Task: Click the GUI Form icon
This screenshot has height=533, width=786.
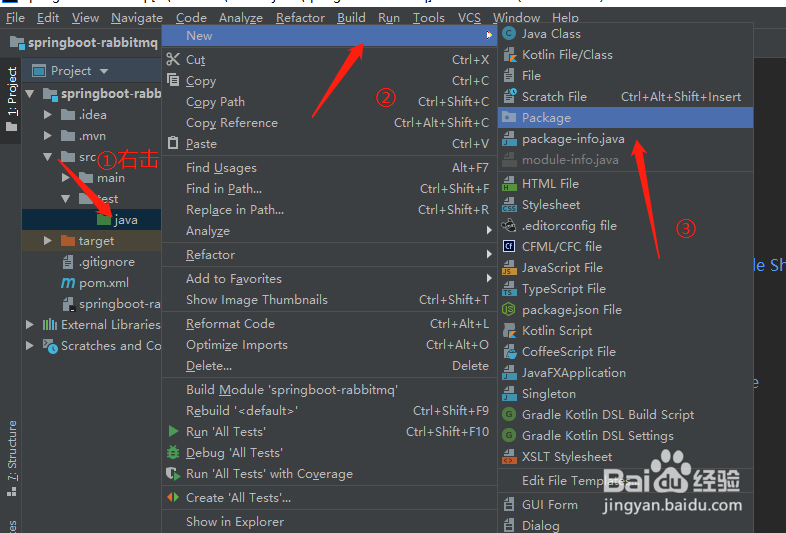Action: 509,504
